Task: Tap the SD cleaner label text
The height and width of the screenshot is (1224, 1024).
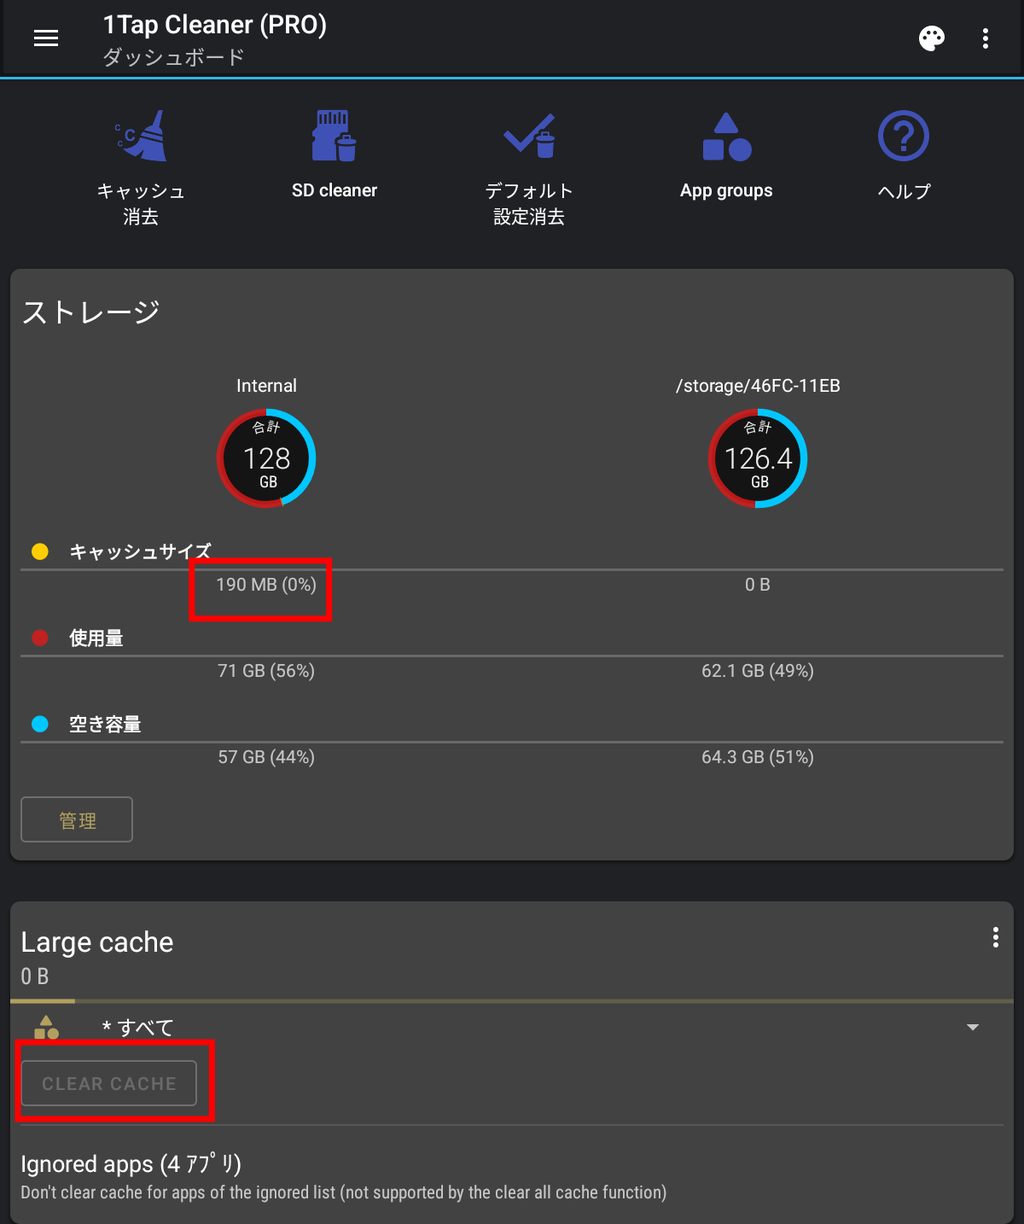Action: point(334,190)
